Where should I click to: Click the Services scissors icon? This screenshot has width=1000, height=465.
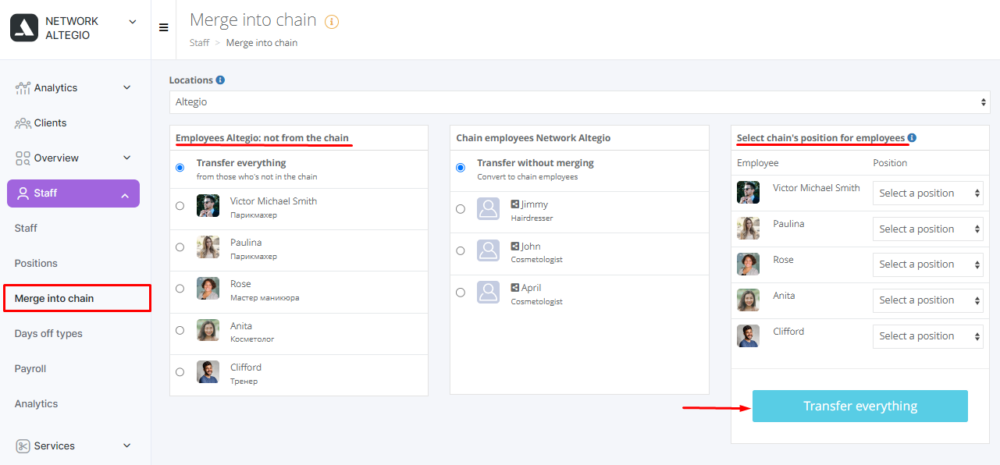23,446
